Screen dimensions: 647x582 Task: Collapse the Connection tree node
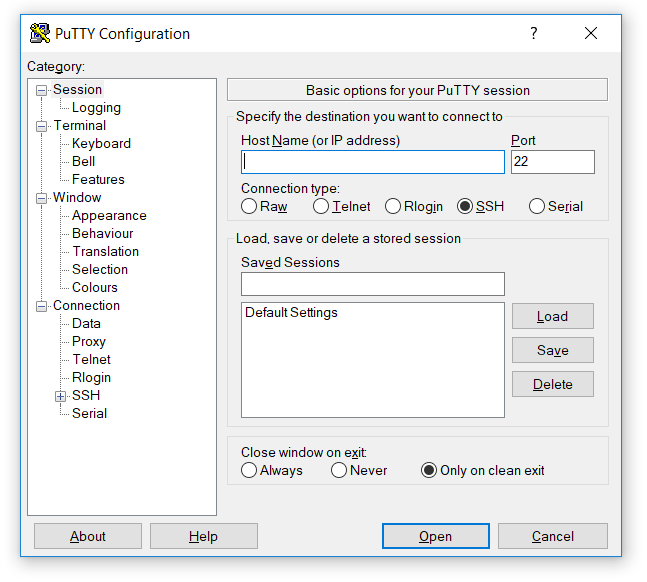[x=41, y=306]
